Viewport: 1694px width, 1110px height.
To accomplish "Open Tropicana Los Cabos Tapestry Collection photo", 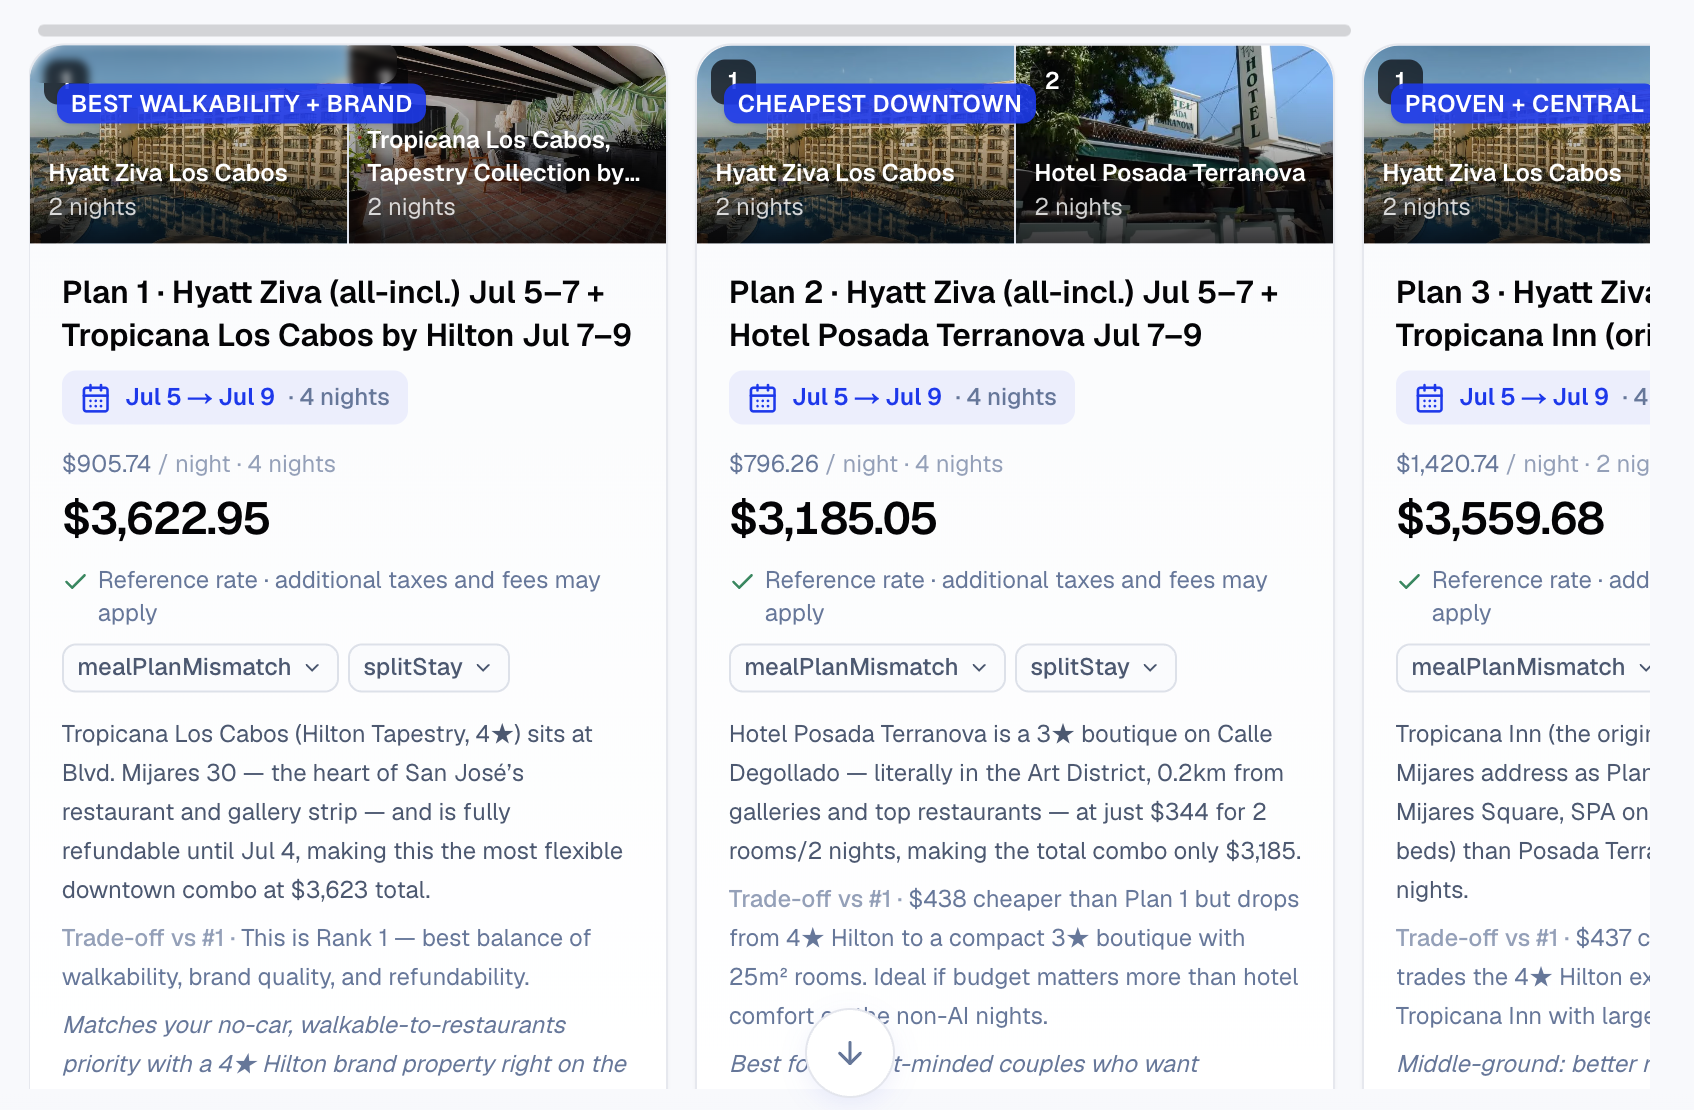I will pyautogui.click(x=507, y=144).
